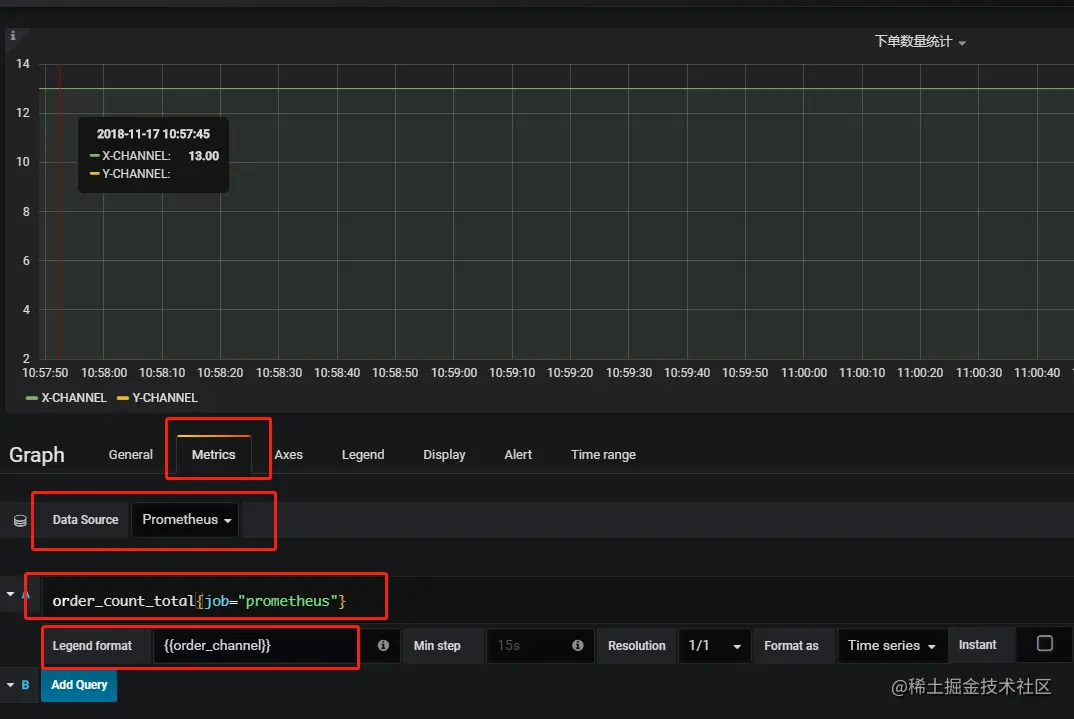Expand the query B arrow

coord(10,685)
